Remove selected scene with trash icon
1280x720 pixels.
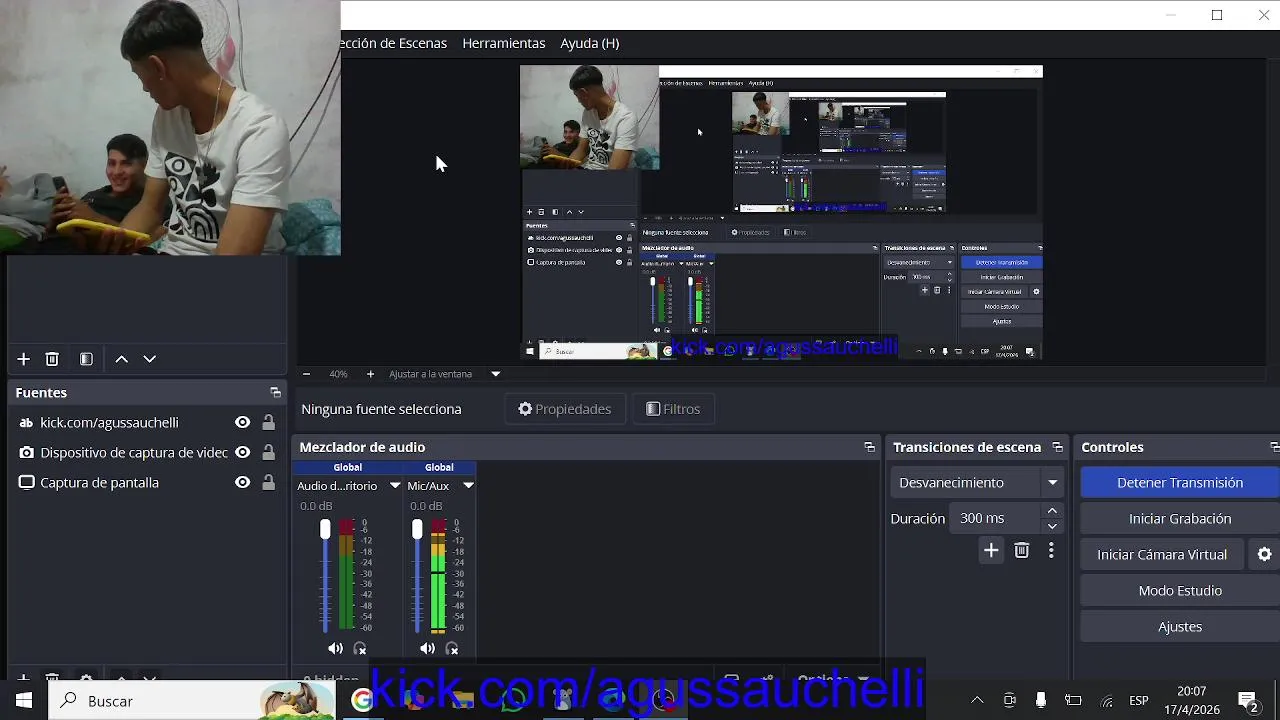pyautogui.click(x=52, y=359)
